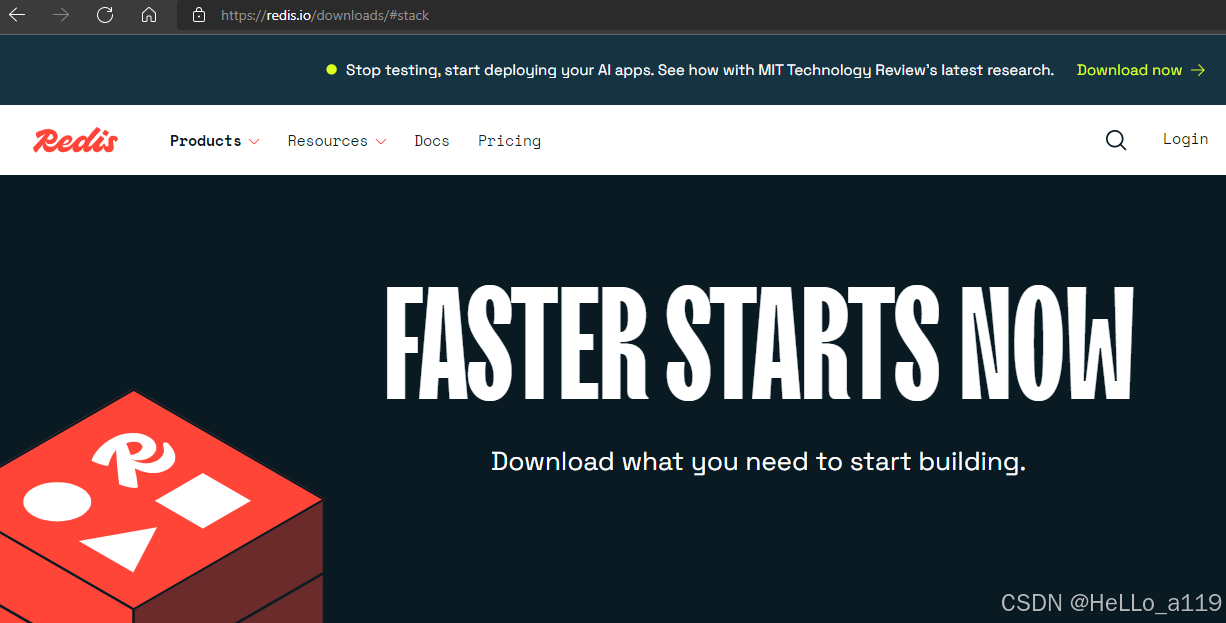Screen dimensions: 1226x623
Task: Open site search magnifier icon
Action: point(1116,141)
